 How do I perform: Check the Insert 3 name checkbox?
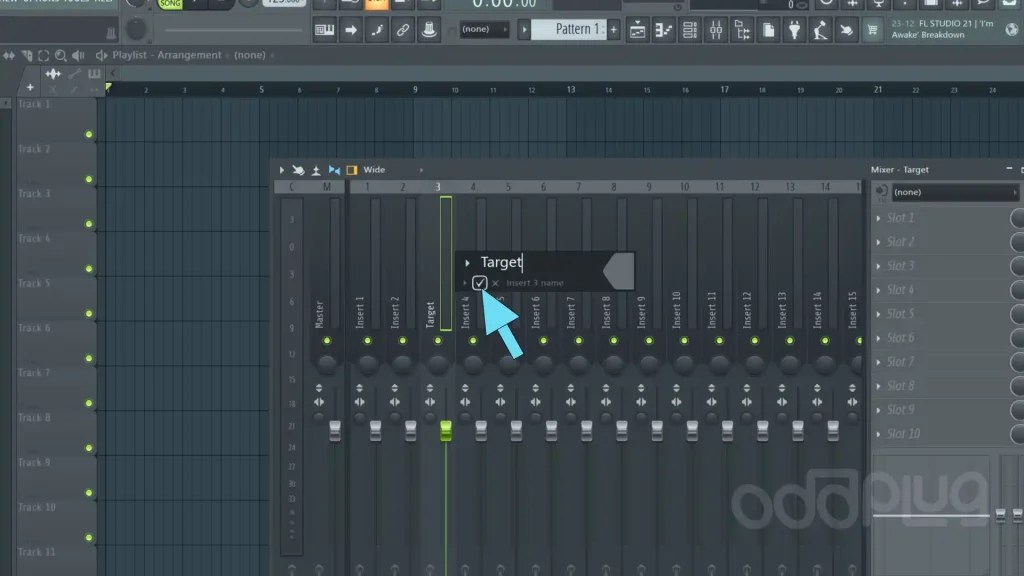(479, 283)
